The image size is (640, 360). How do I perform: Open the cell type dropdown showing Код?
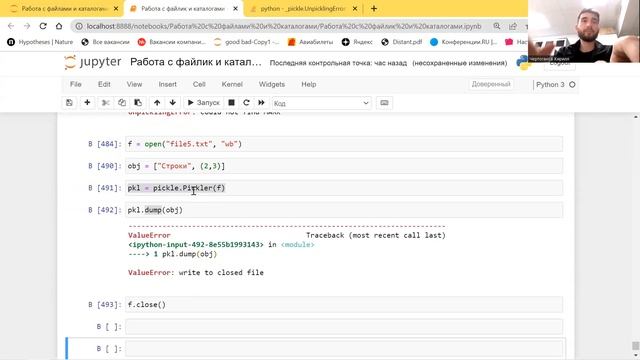(x=322, y=103)
